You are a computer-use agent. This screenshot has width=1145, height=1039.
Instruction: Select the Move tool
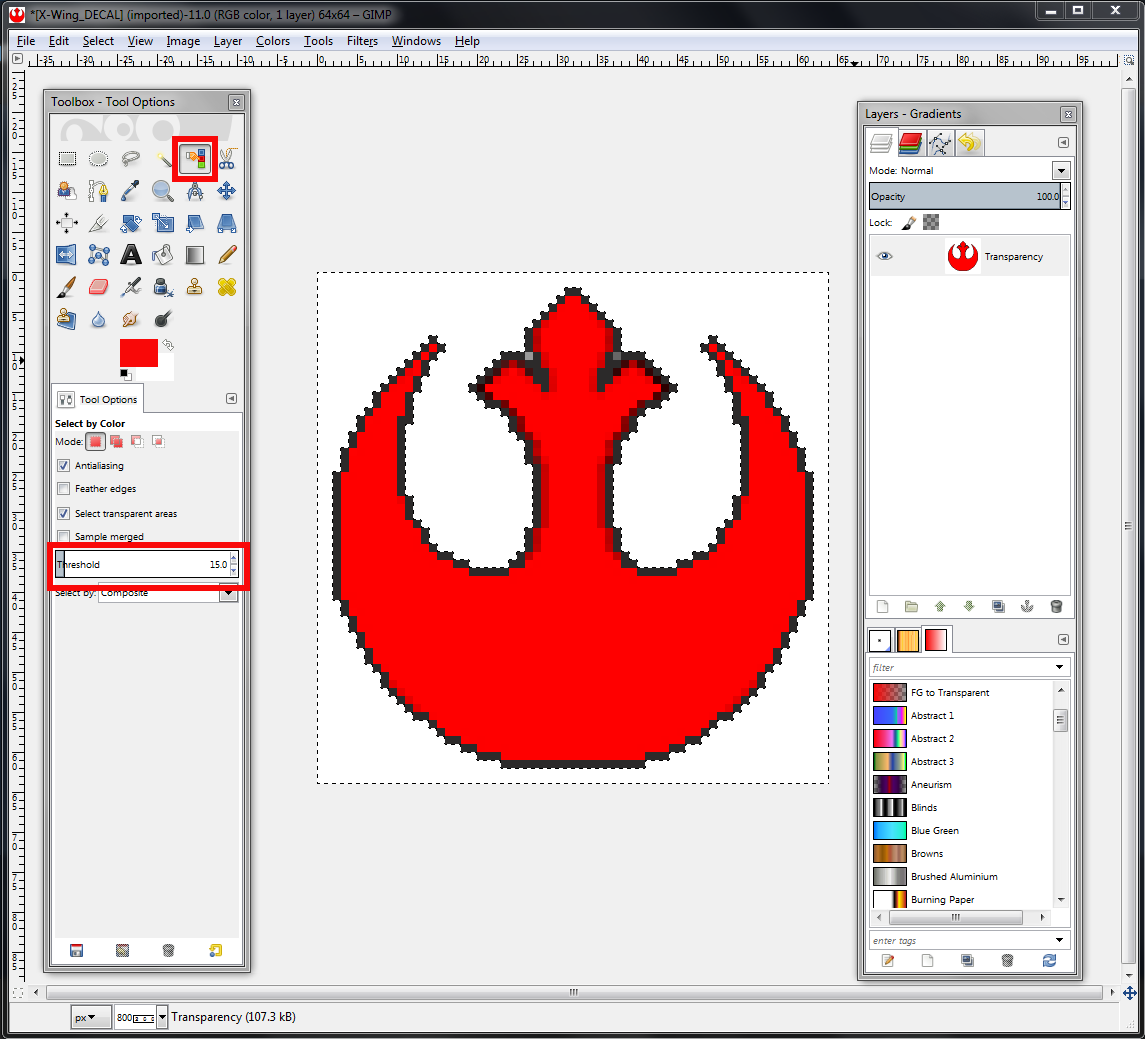226,191
